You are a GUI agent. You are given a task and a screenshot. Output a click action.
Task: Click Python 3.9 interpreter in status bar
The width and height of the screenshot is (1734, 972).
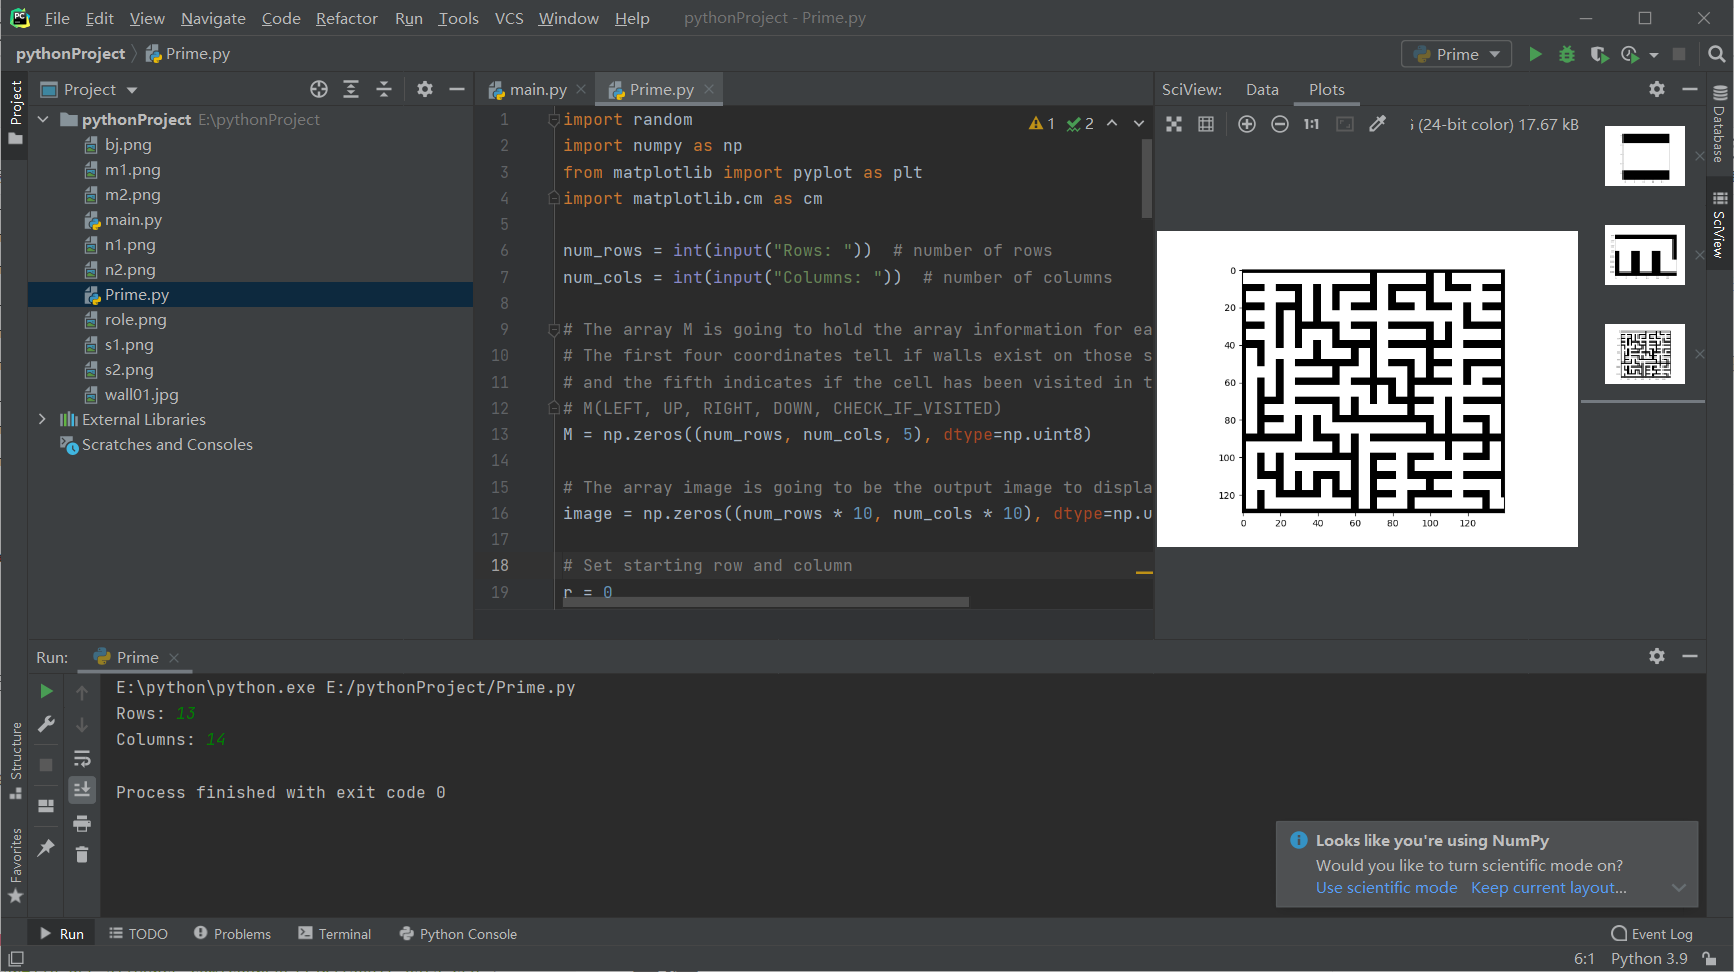[1649, 959]
